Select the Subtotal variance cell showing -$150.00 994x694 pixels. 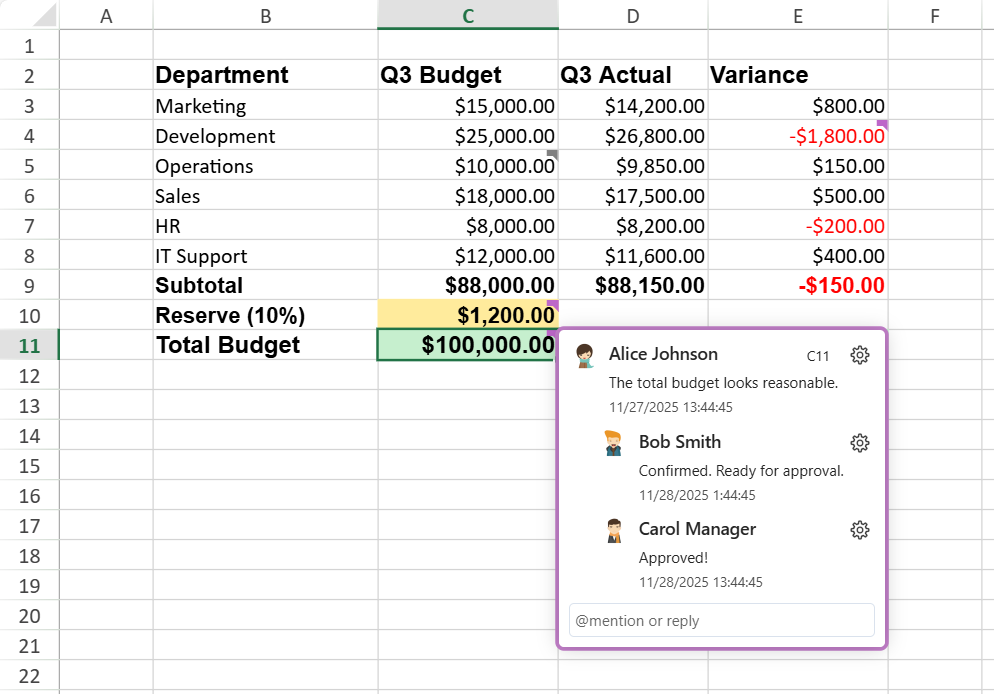(797, 285)
